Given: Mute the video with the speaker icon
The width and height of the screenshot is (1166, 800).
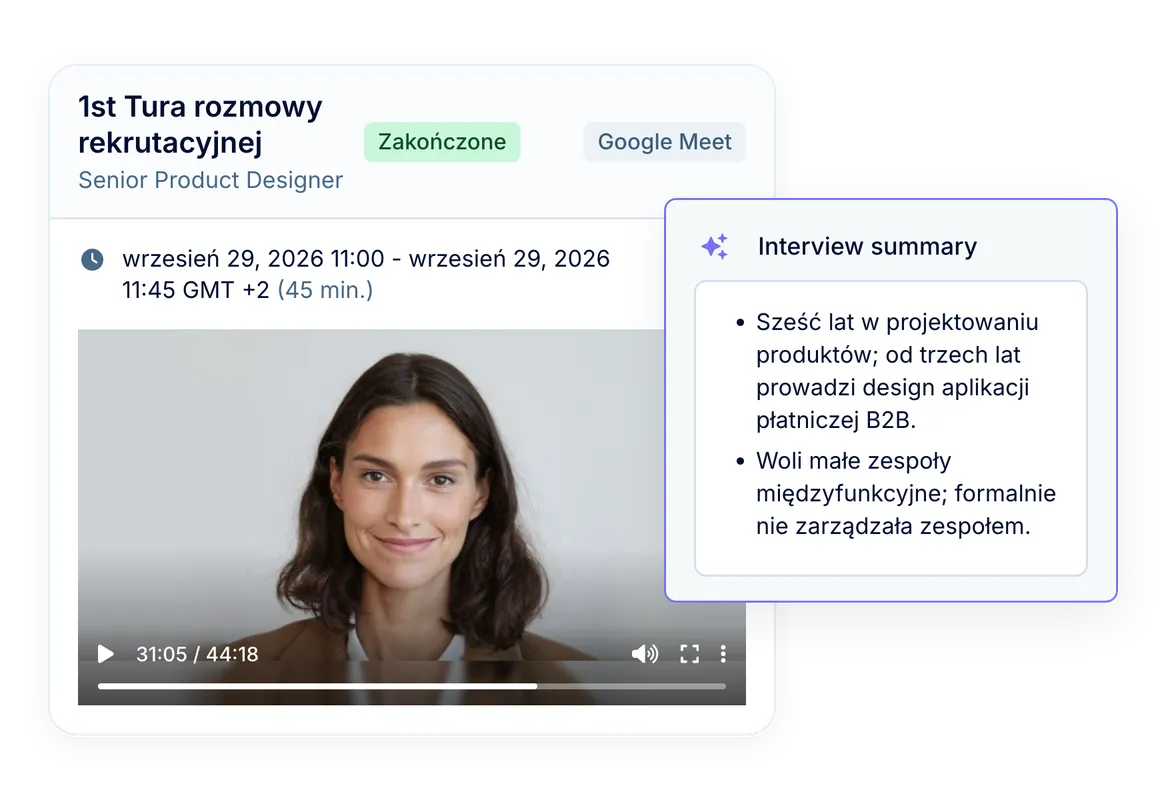Looking at the screenshot, I should [x=645, y=654].
